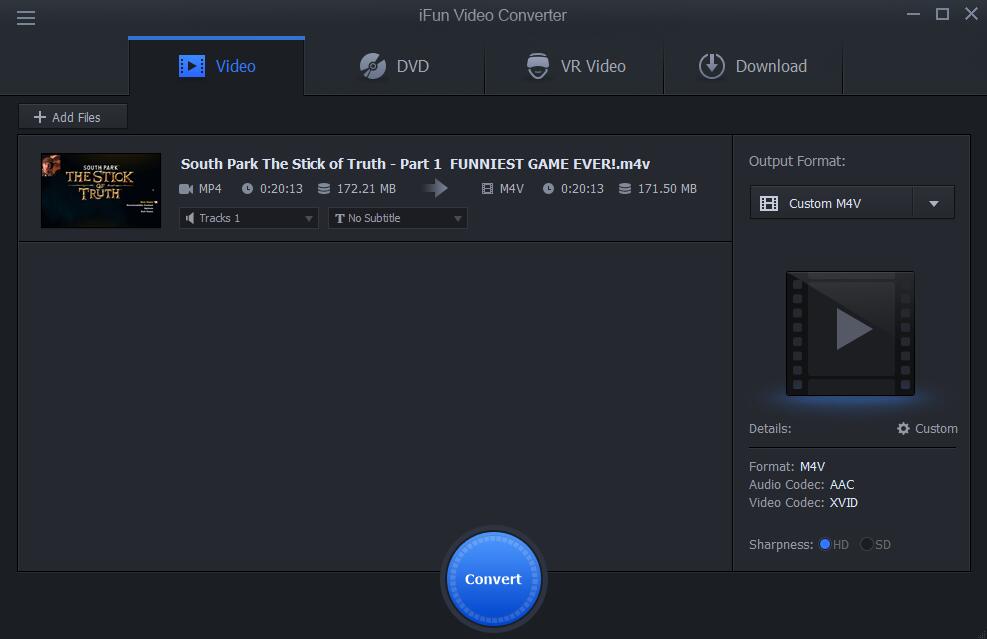Screen dimensions: 987x639
Task: Select the HD sharpness option
Action: point(833,545)
